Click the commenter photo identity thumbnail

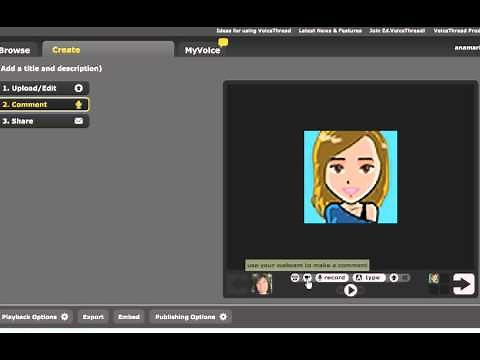click(x=262, y=284)
